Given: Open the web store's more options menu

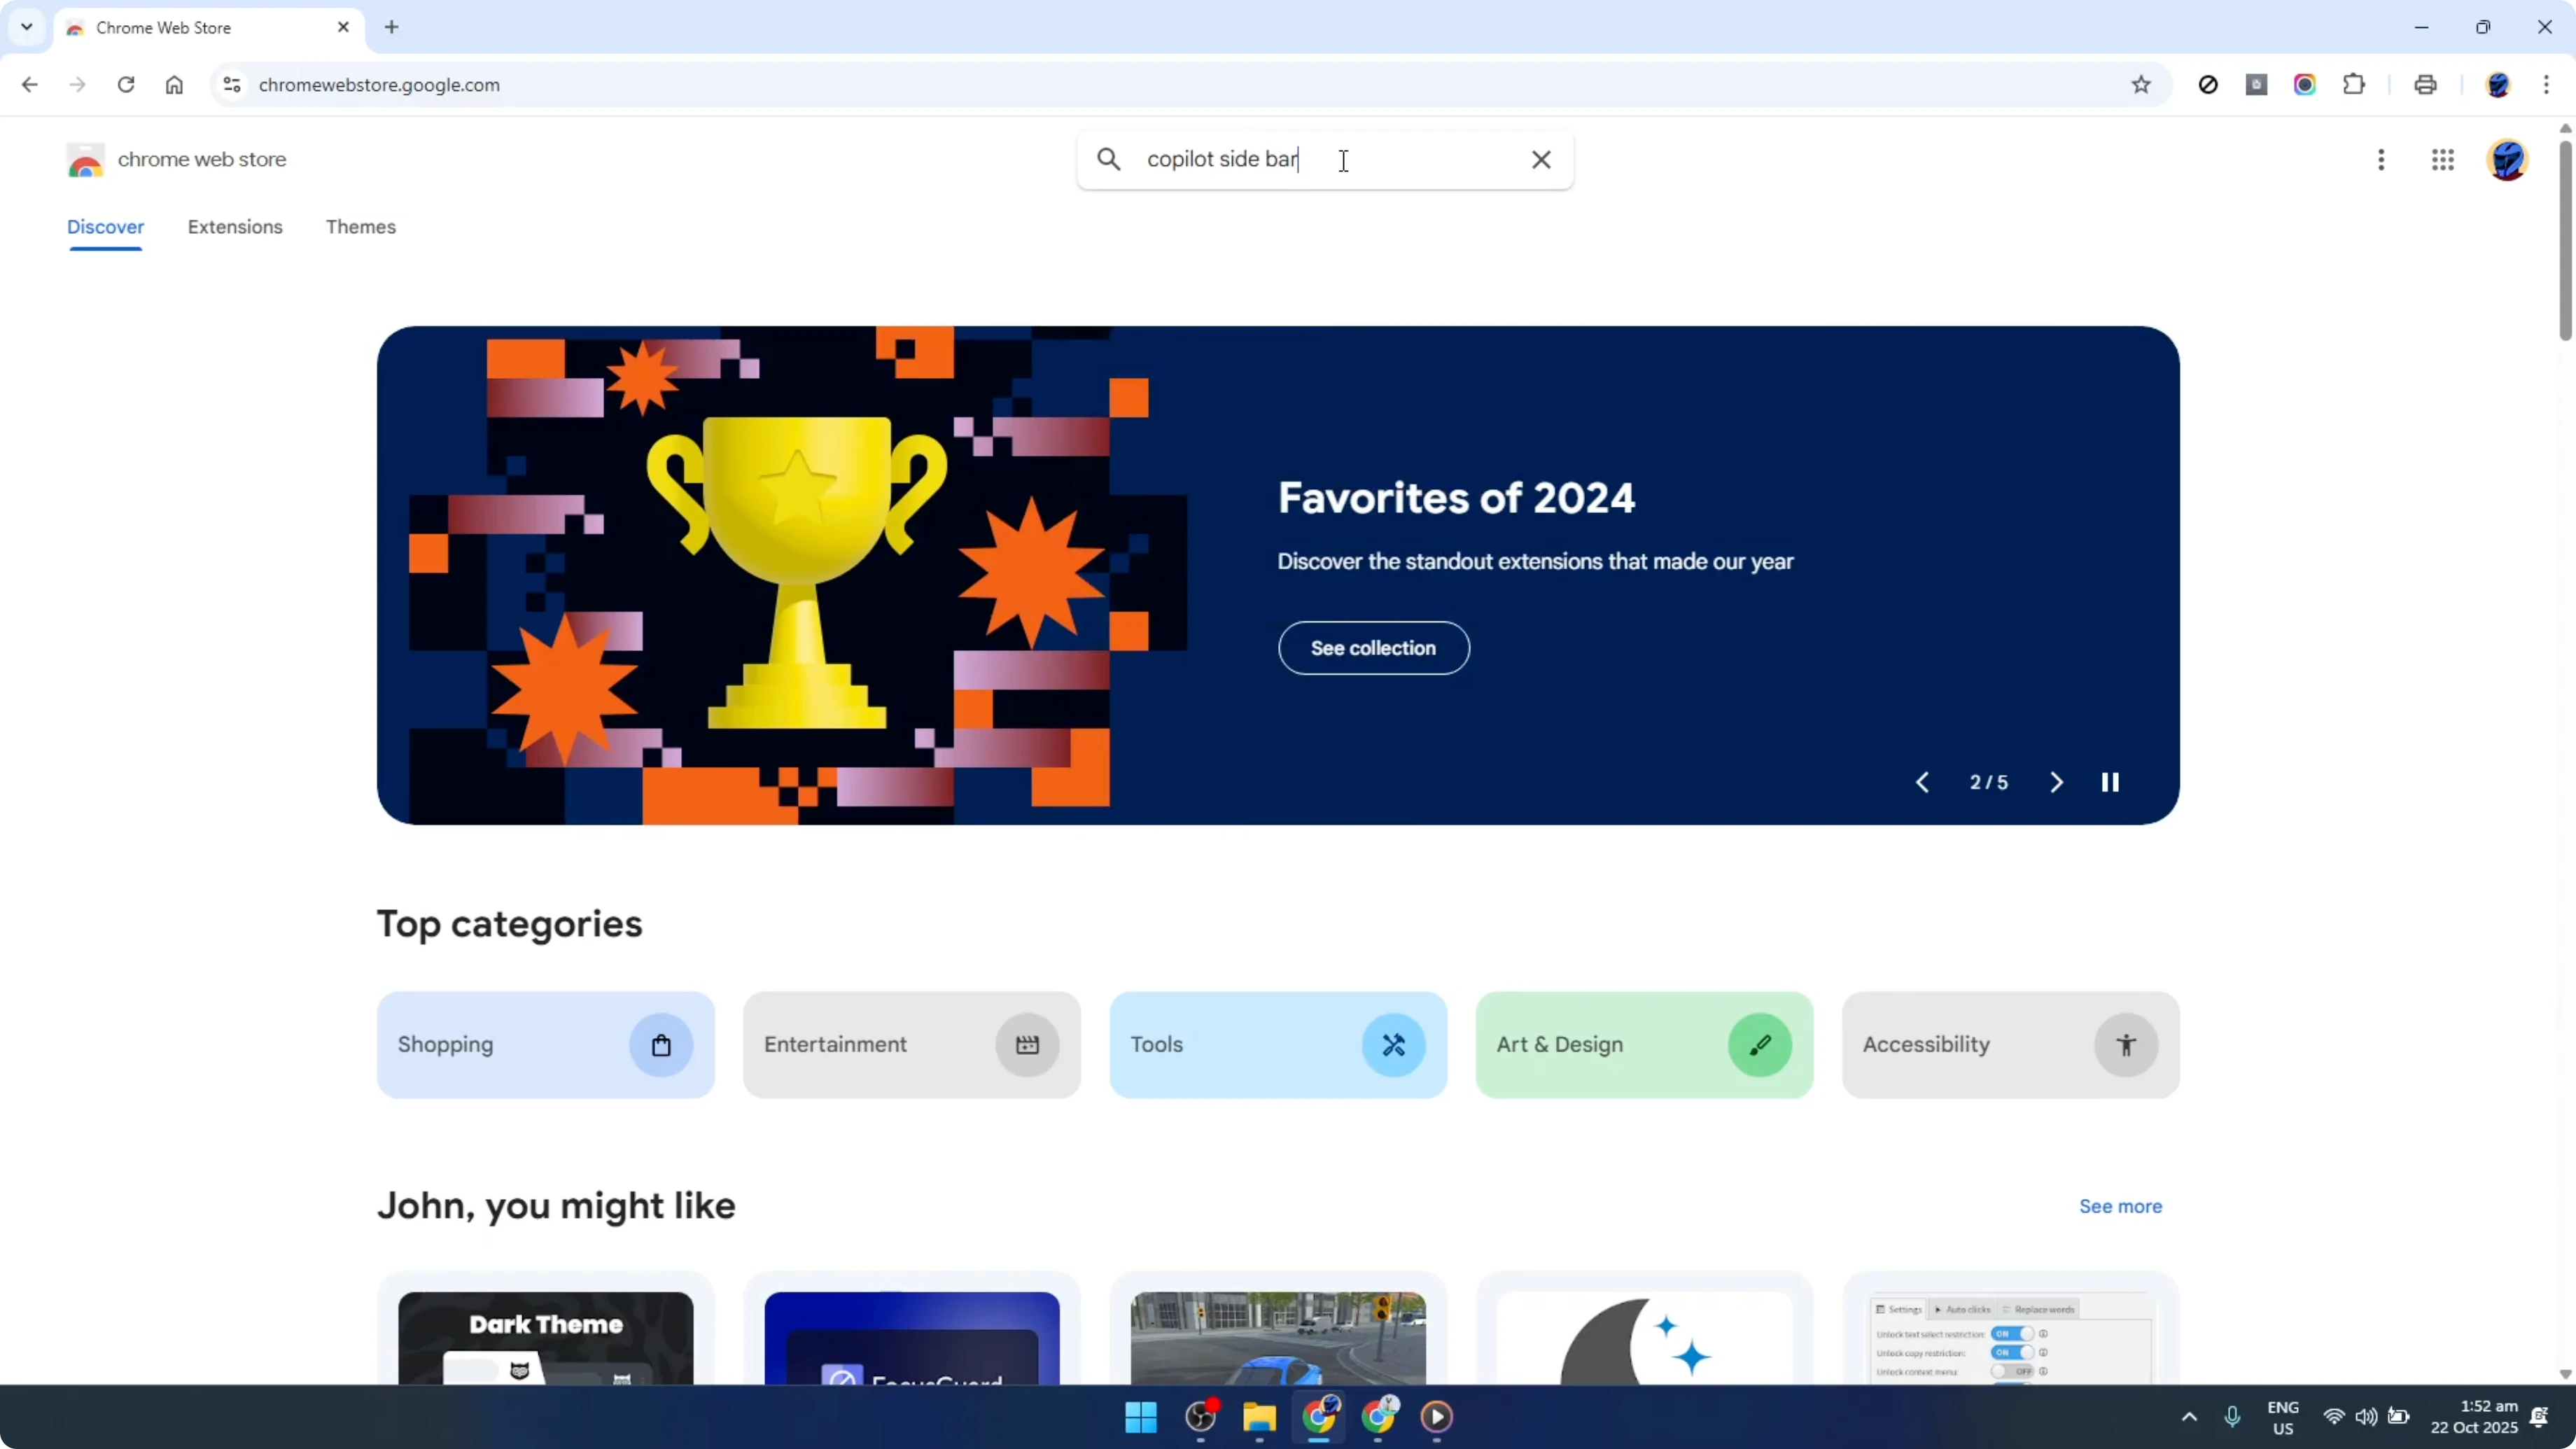Looking at the screenshot, I should point(2381,160).
